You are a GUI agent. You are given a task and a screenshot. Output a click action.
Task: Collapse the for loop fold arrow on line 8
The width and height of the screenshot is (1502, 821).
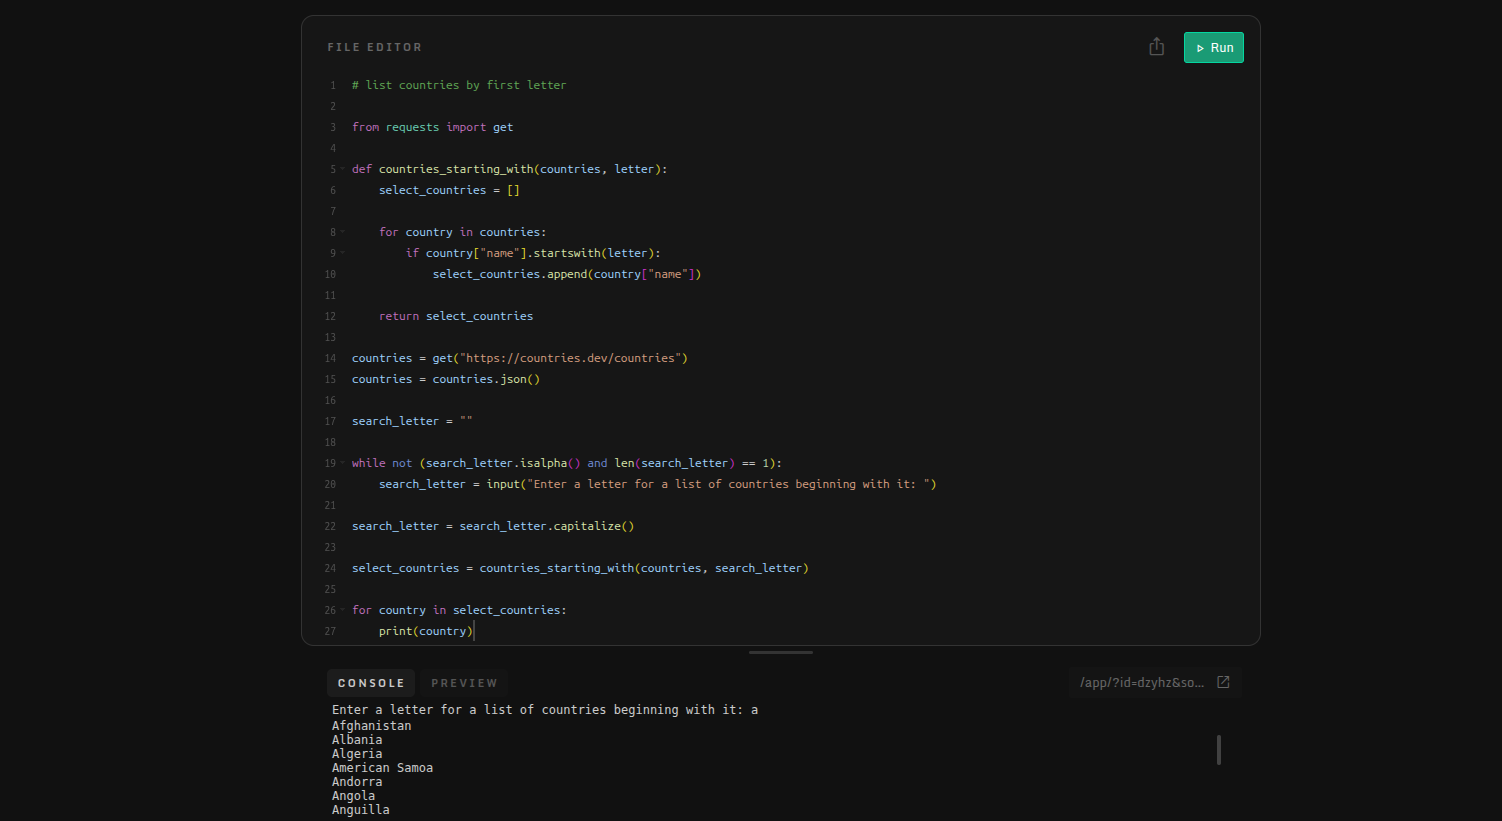tap(342, 232)
